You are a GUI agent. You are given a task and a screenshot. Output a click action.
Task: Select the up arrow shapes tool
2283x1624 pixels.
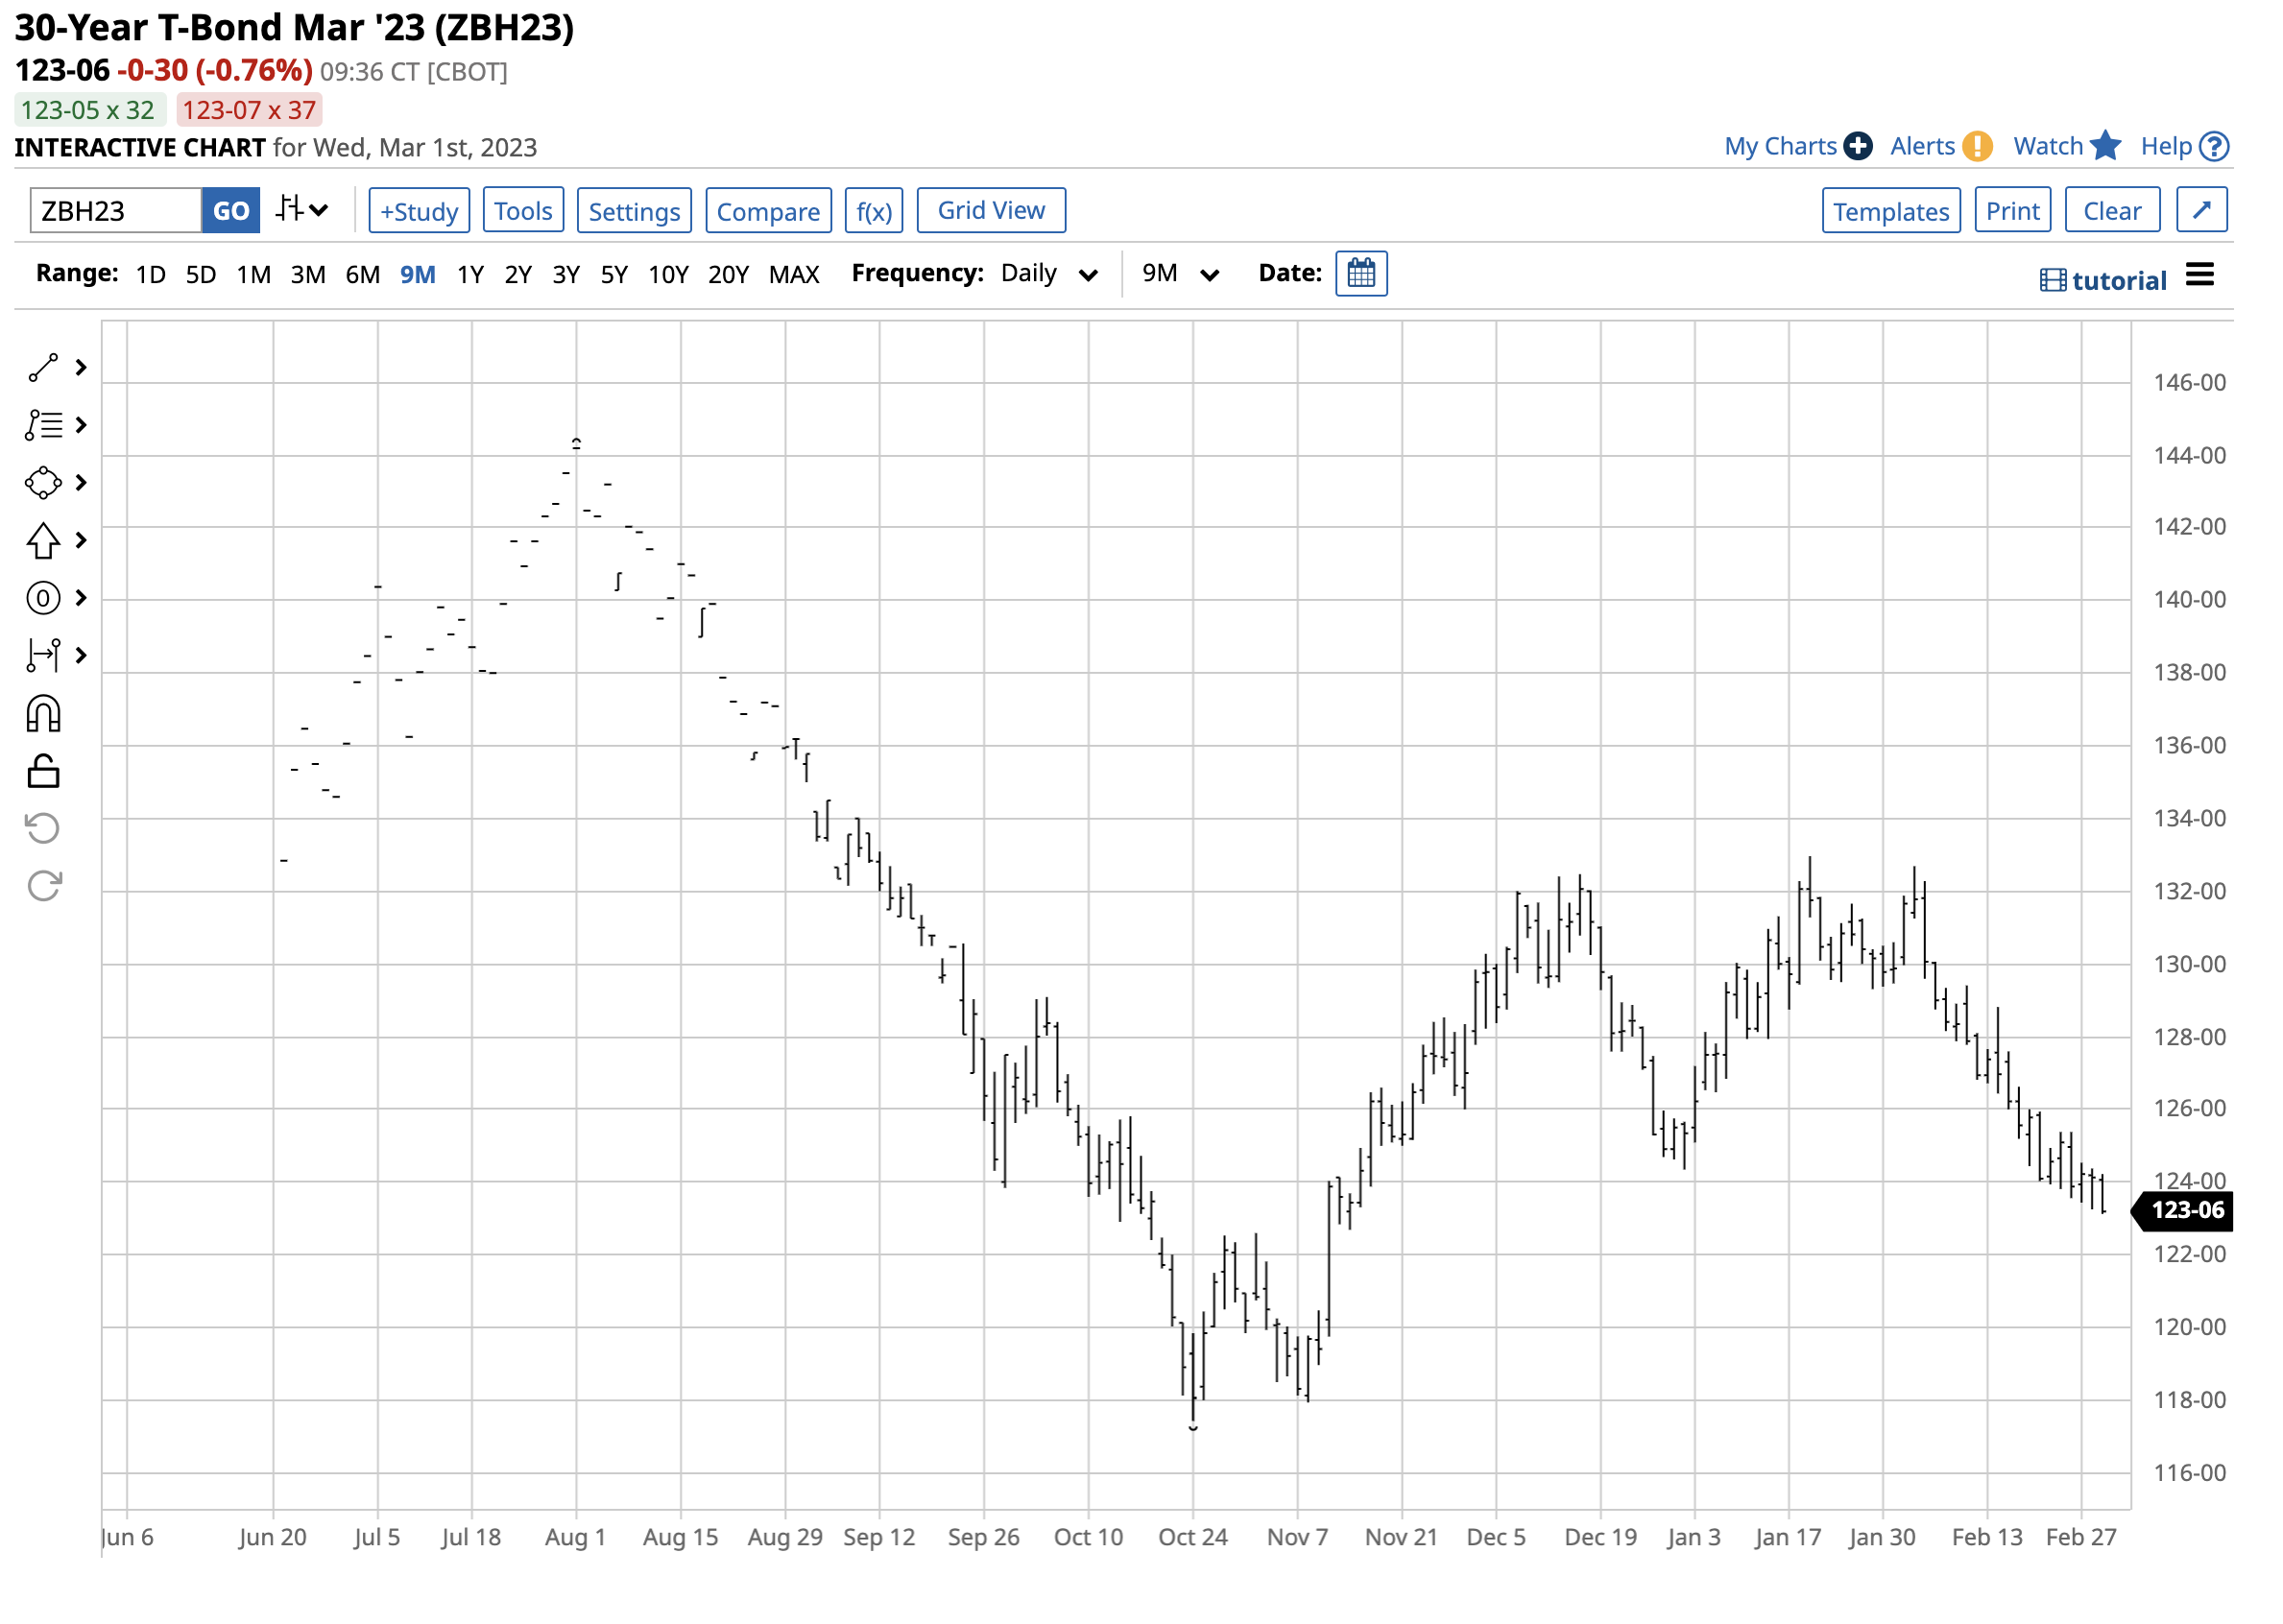coord(43,542)
